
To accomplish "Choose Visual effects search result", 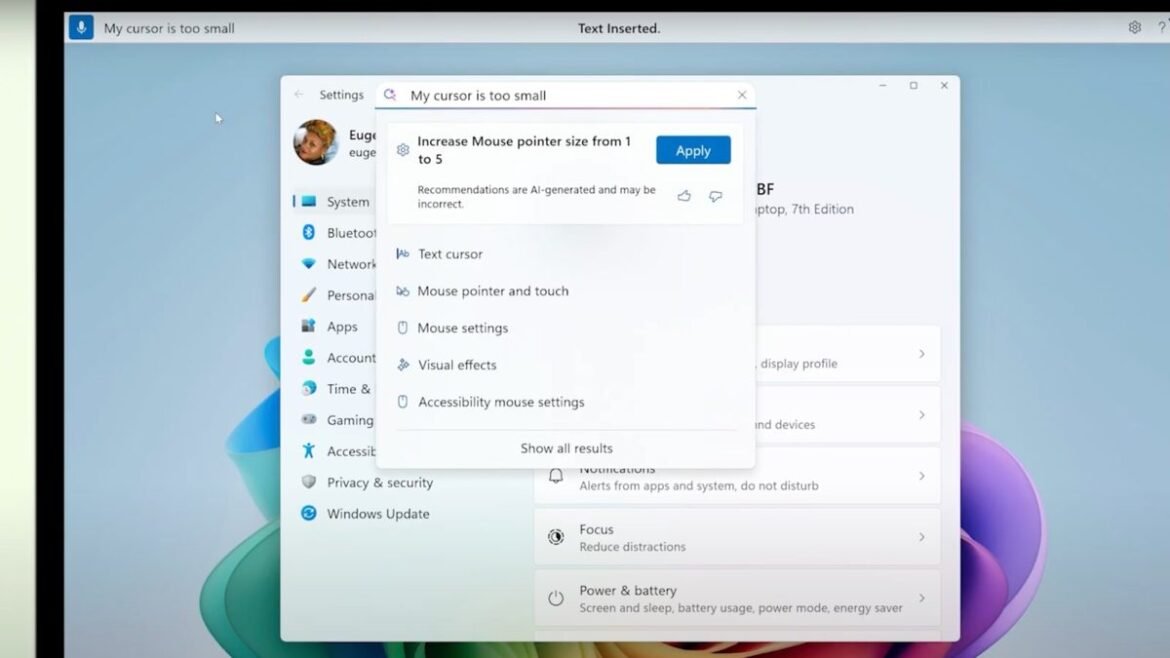I will tap(457, 365).
